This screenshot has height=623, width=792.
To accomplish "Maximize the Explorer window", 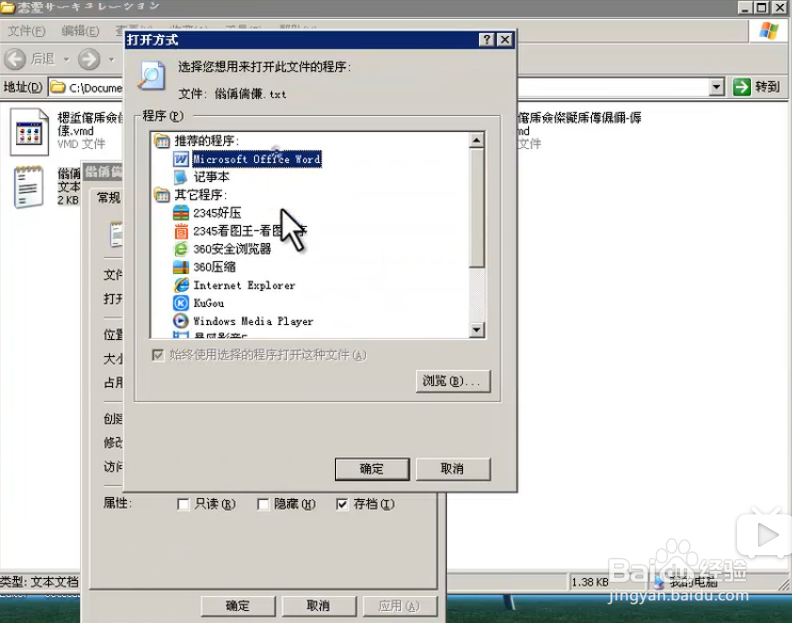I will (761, 7).
